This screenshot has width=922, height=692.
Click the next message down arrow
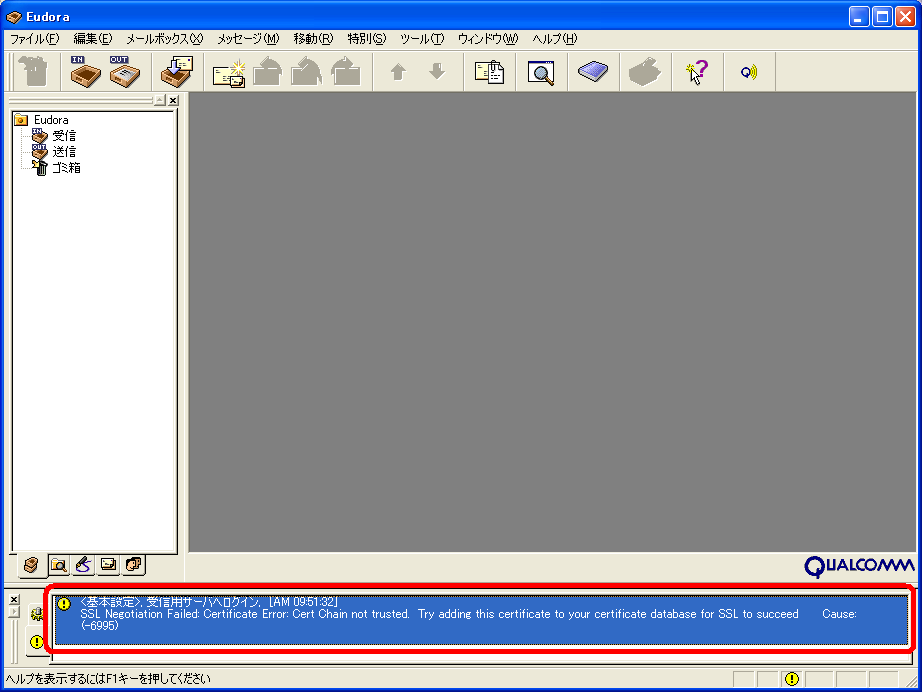[x=437, y=72]
